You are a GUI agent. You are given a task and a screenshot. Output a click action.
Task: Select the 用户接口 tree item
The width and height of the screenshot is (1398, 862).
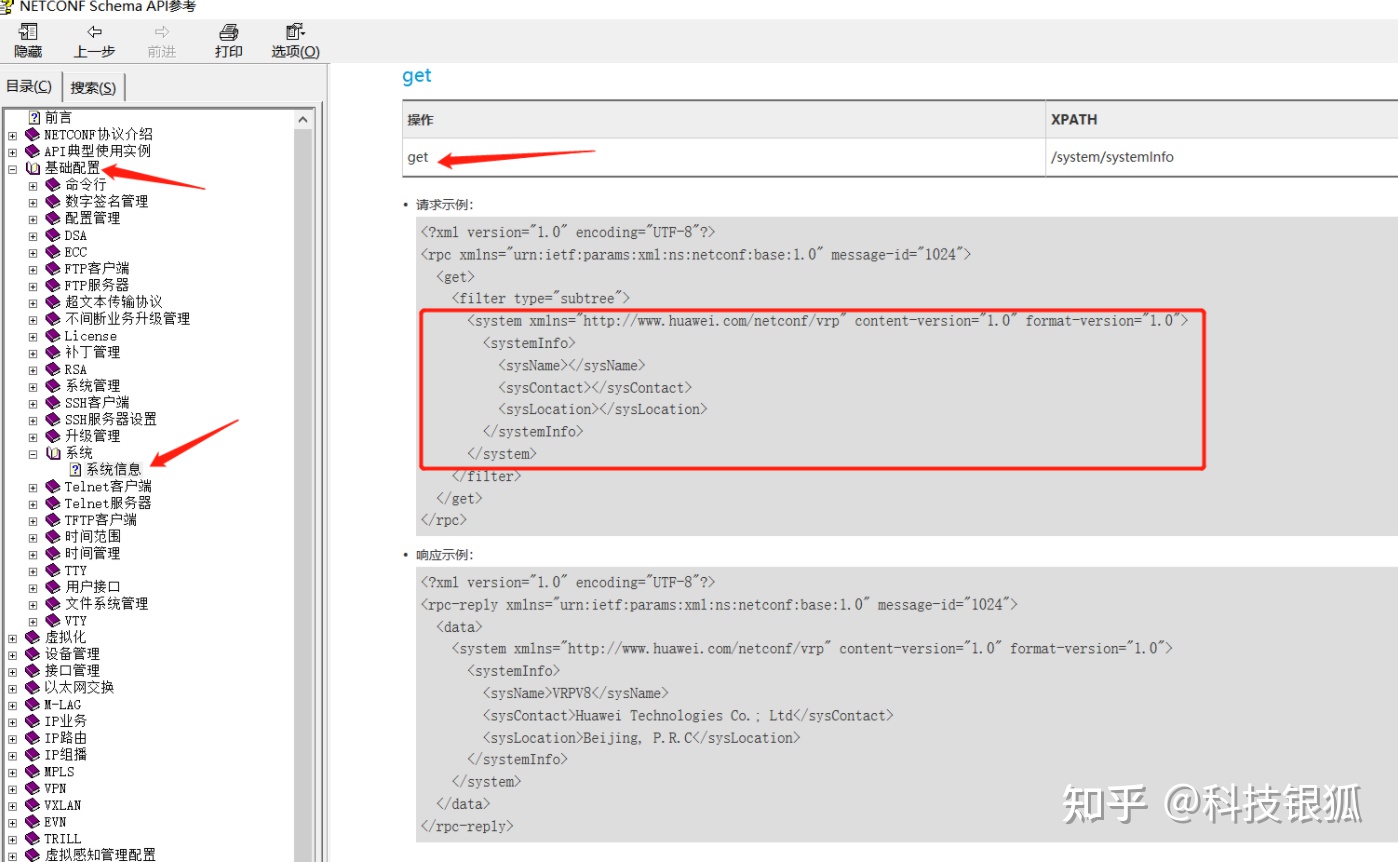click(x=93, y=587)
